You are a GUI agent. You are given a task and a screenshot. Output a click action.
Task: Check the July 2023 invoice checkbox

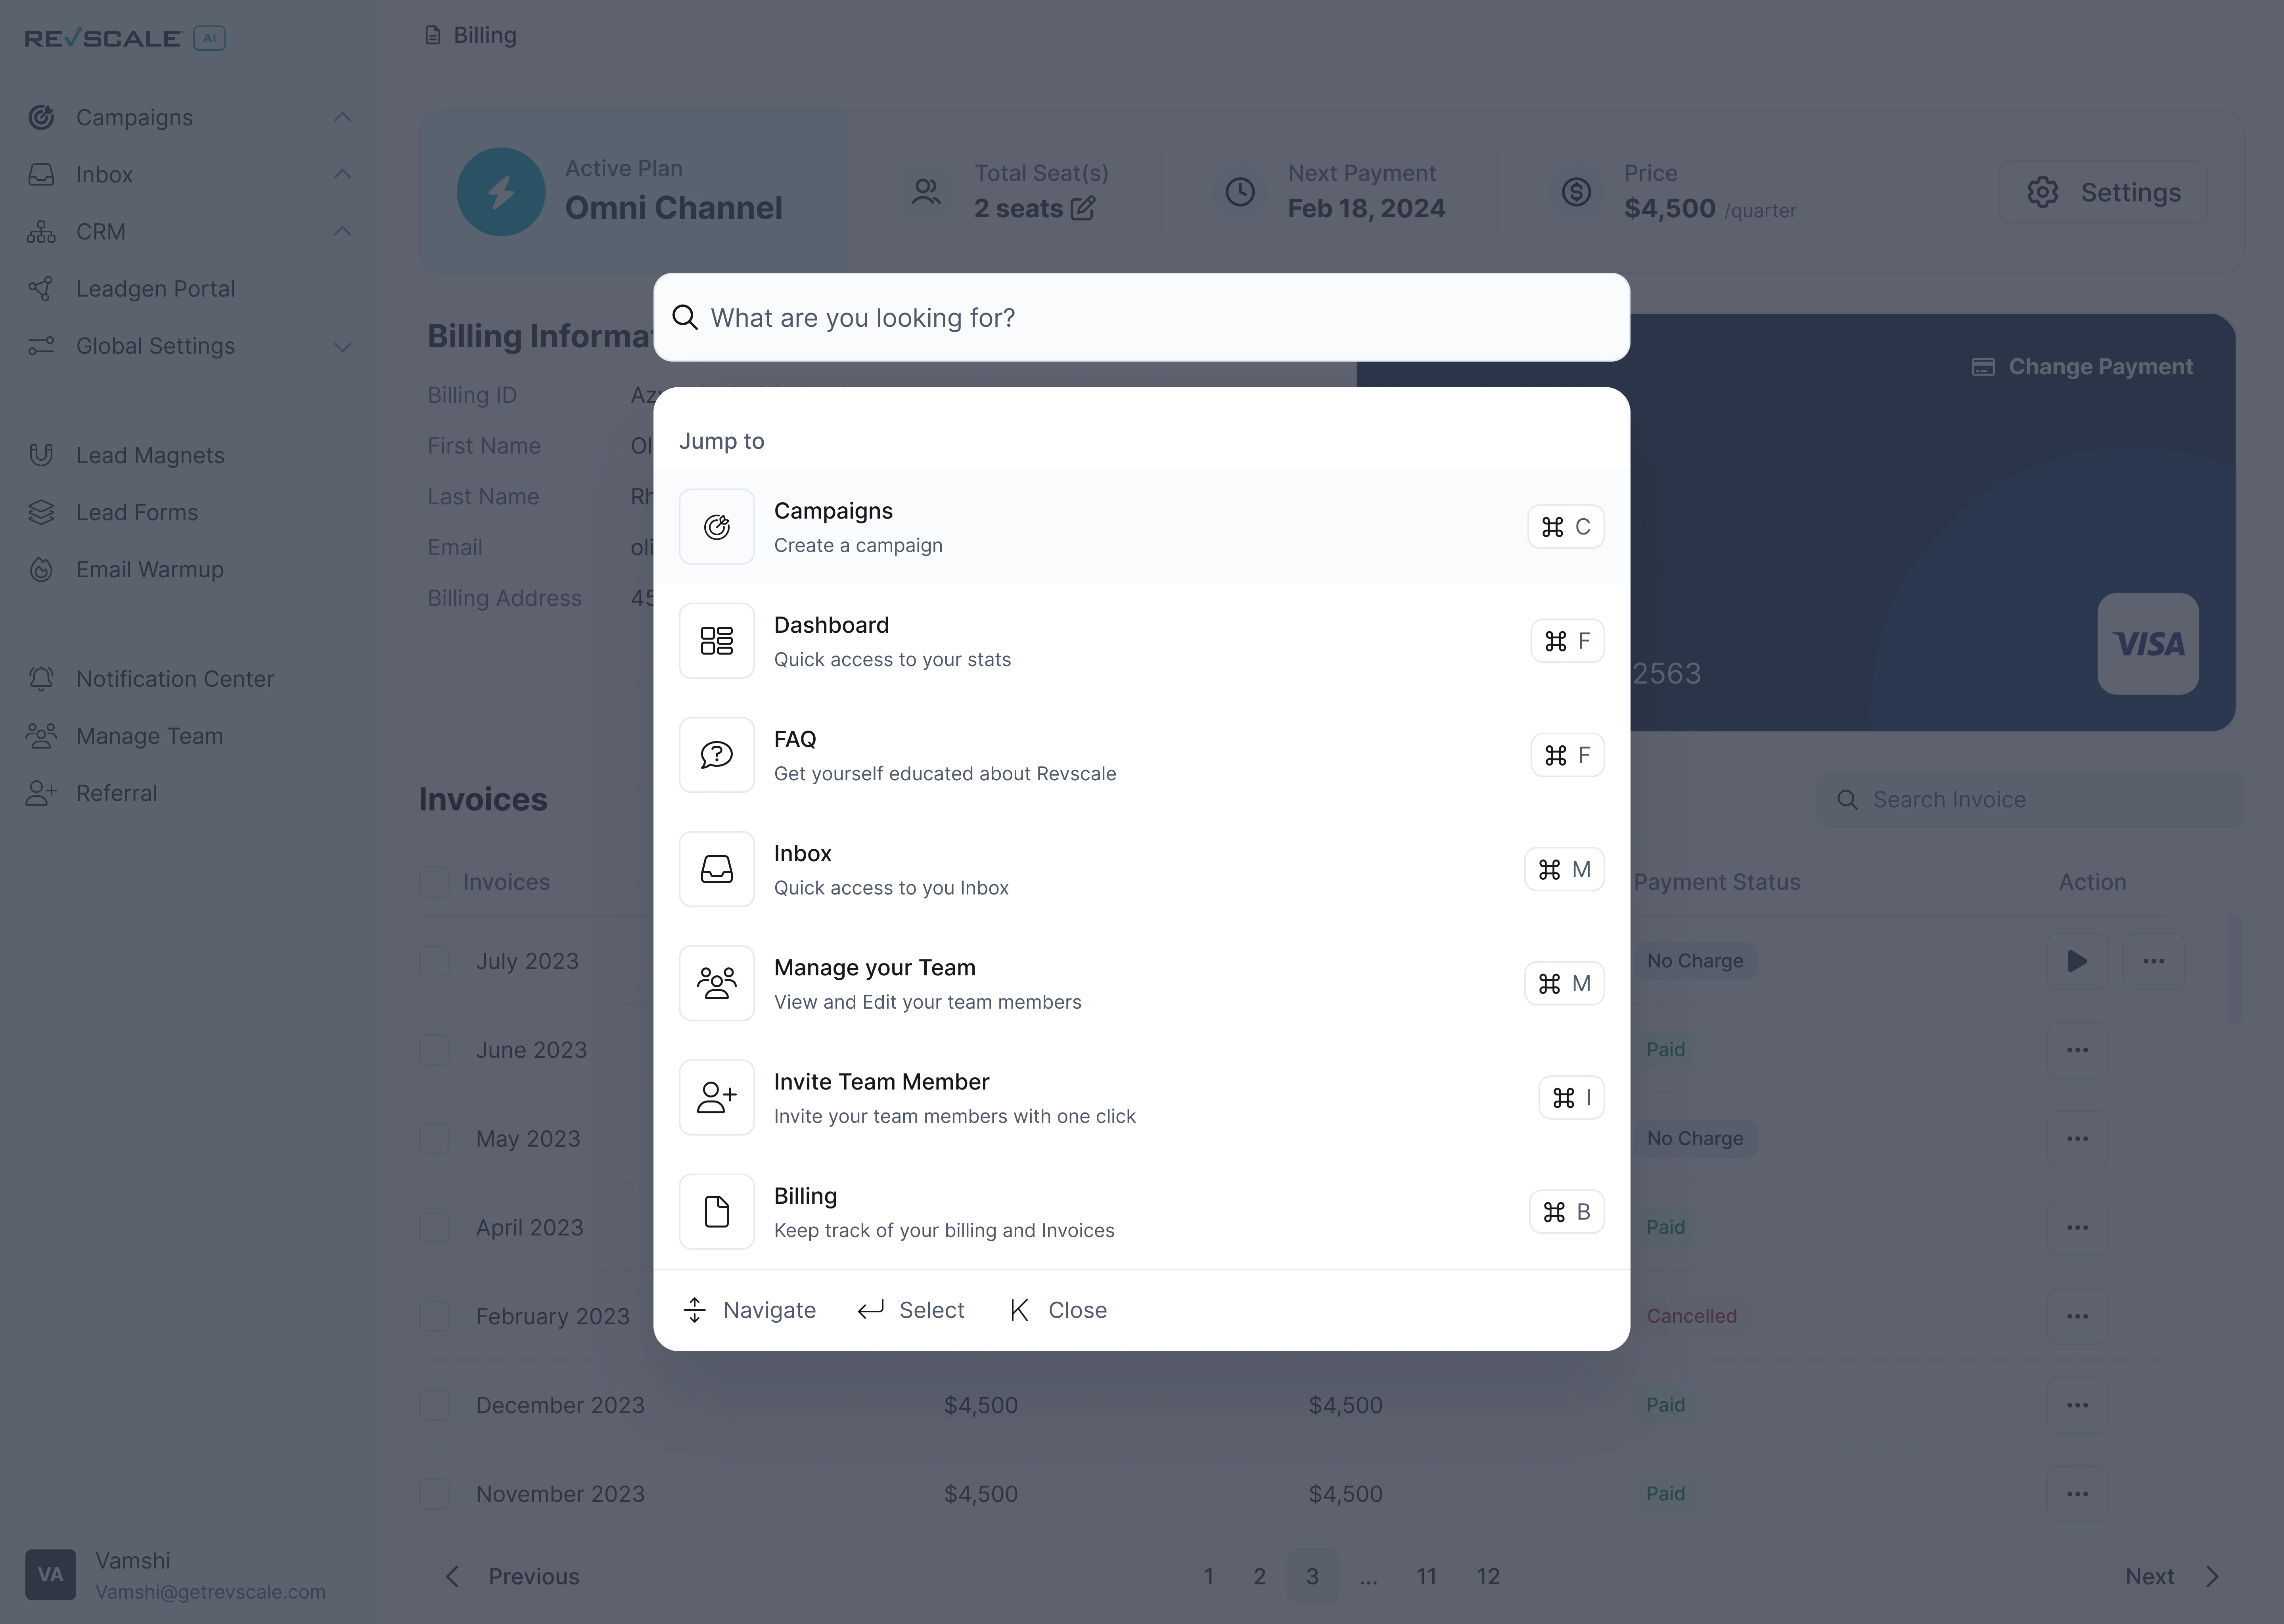point(435,961)
